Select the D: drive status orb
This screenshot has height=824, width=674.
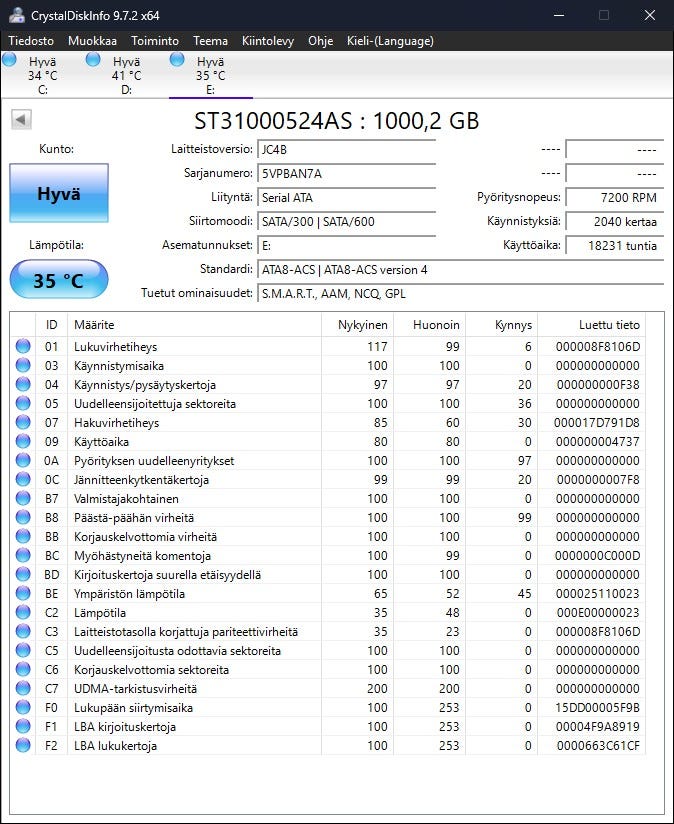[94, 60]
